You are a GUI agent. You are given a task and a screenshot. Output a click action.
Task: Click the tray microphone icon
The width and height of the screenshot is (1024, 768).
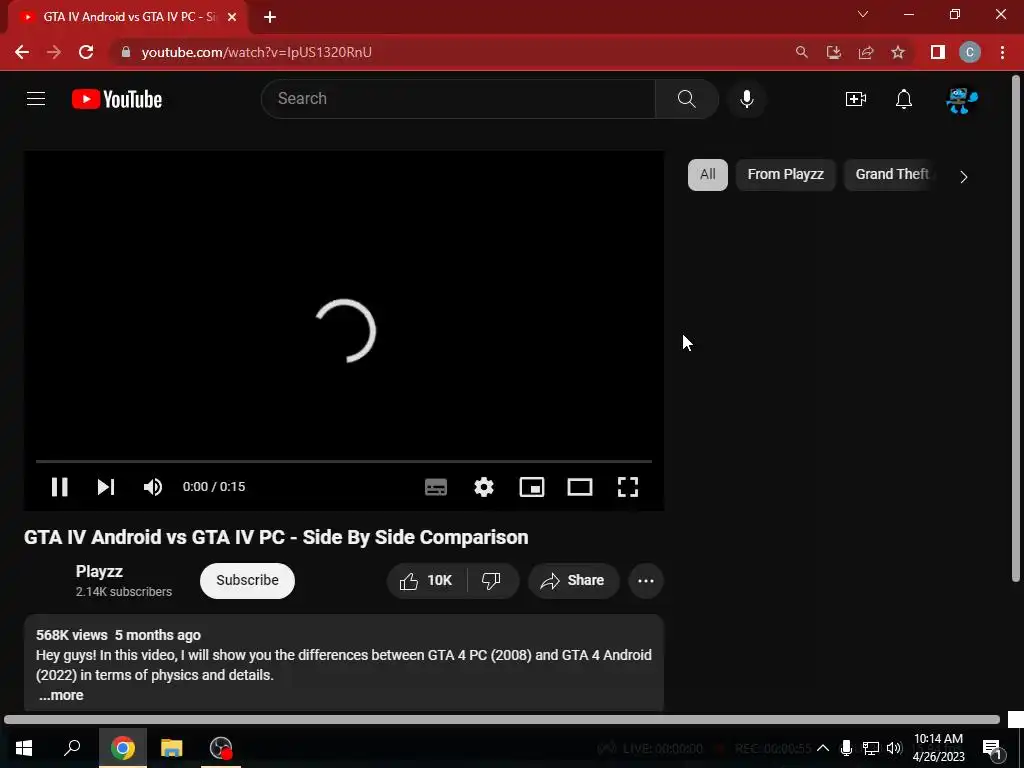pos(846,748)
